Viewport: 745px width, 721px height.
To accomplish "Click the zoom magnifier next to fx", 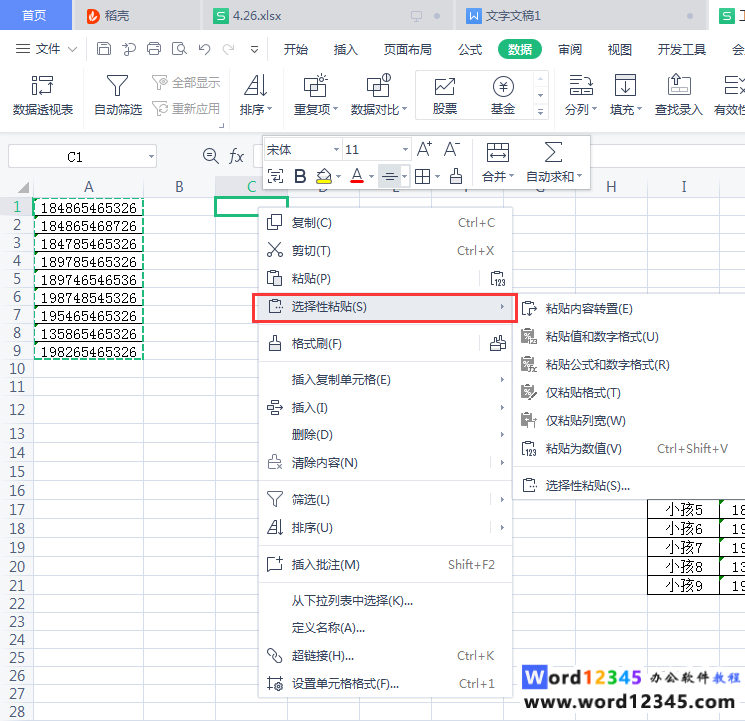I will click(x=210, y=156).
